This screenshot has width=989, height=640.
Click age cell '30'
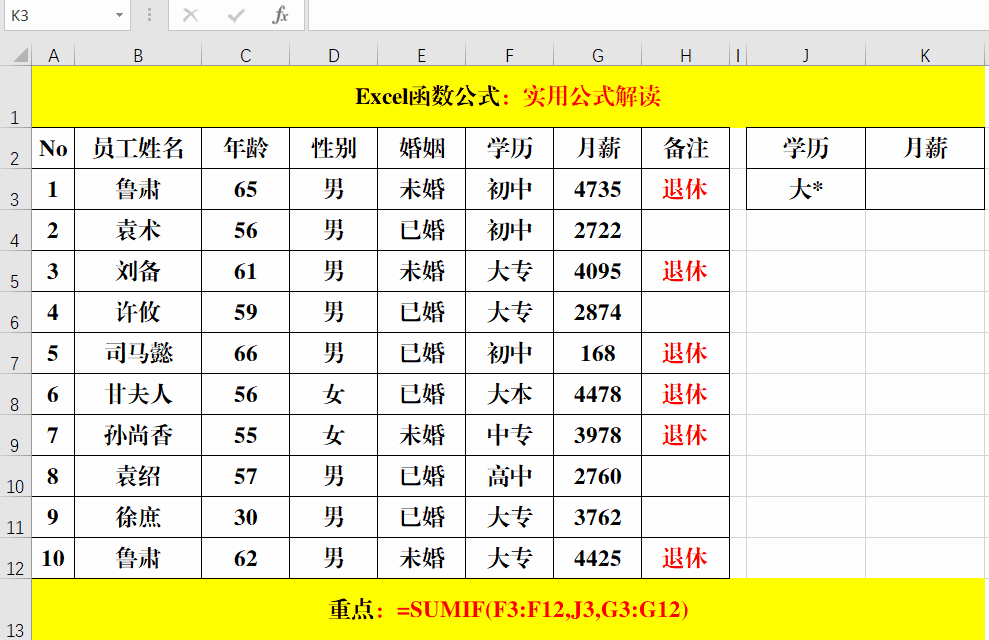click(x=245, y=517)
